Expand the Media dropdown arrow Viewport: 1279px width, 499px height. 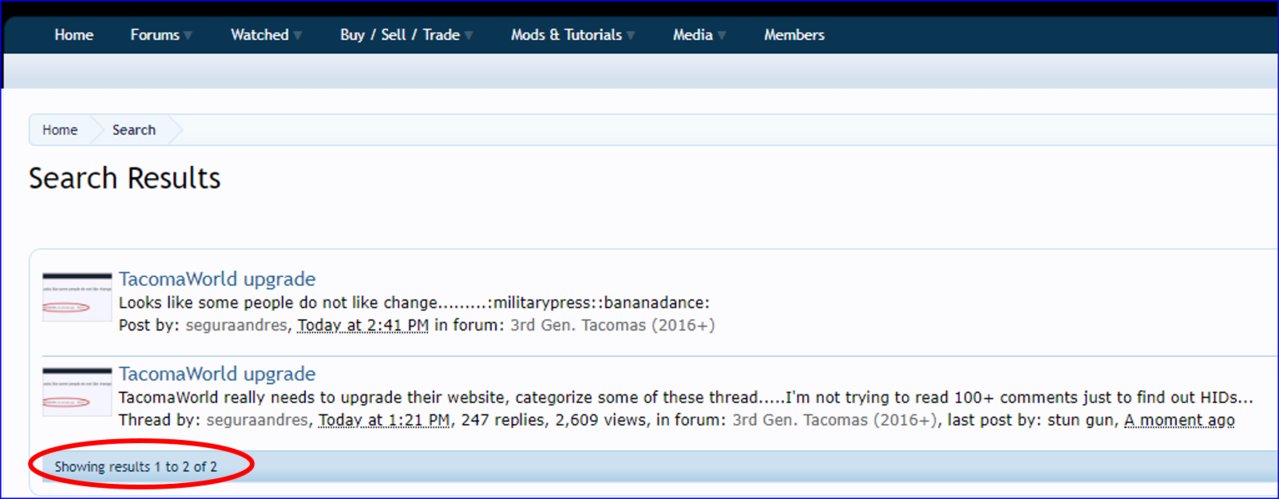[721, 36]
